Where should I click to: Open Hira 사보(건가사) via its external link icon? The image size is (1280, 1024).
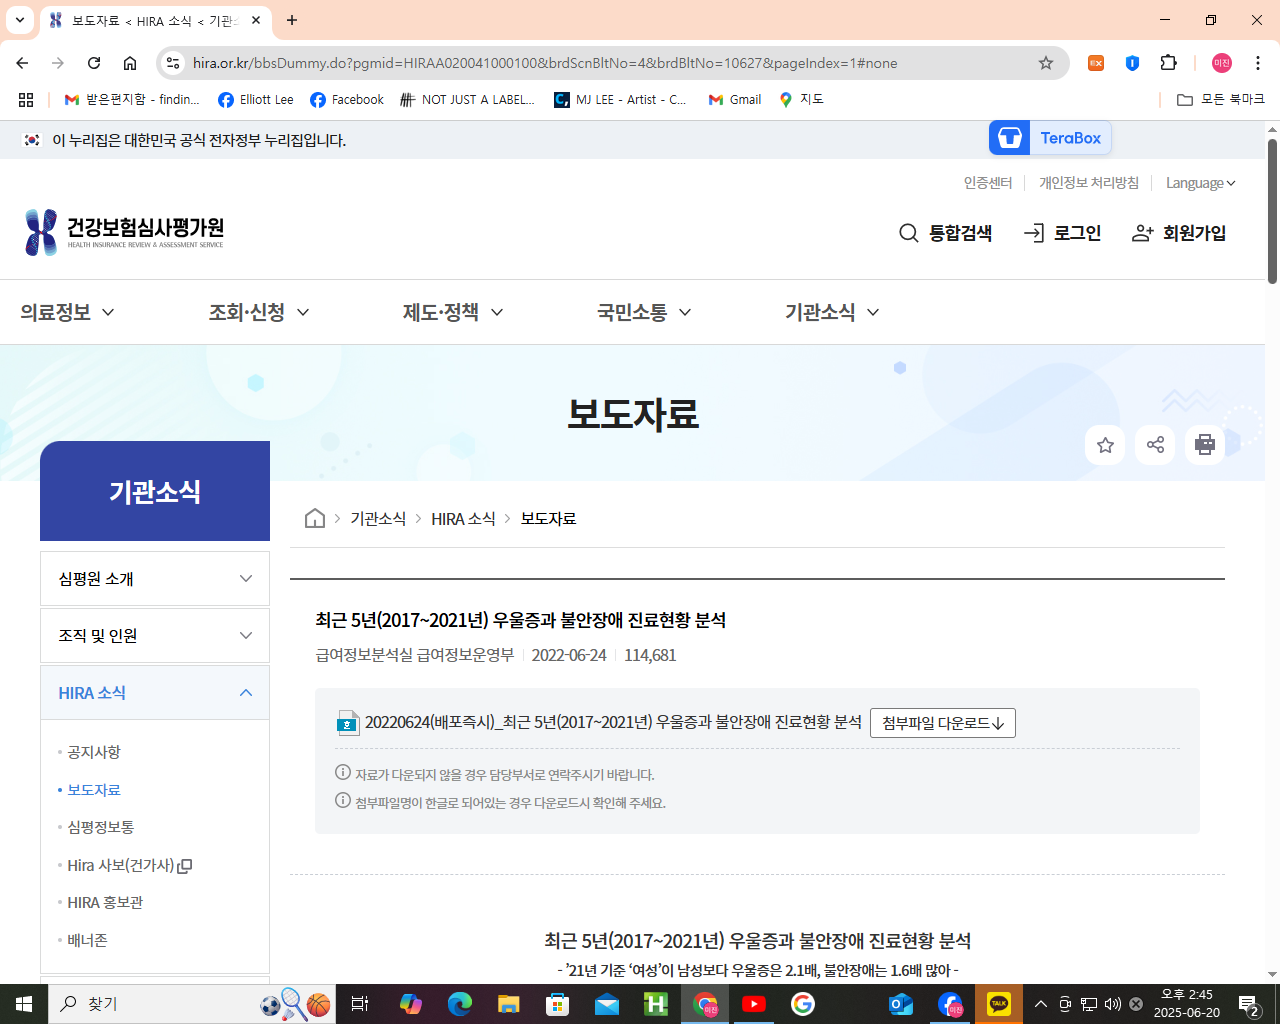(183, 865)
